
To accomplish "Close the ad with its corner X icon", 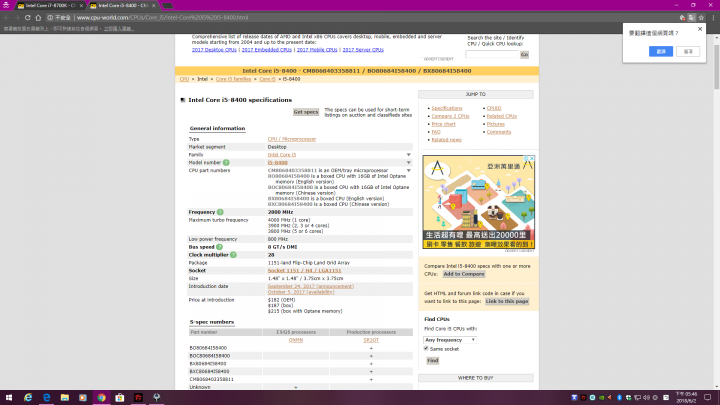I will (x=532, y=158).
